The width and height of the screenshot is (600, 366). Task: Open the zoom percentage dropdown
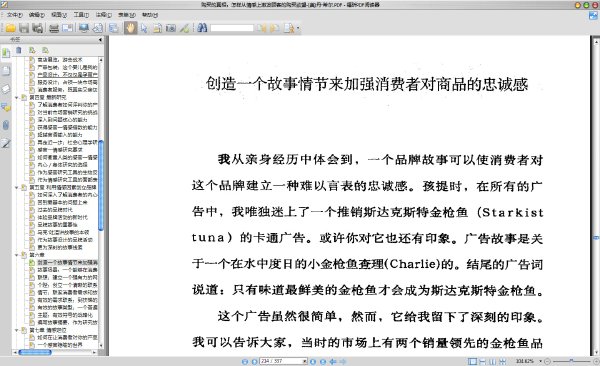[540, 361]
